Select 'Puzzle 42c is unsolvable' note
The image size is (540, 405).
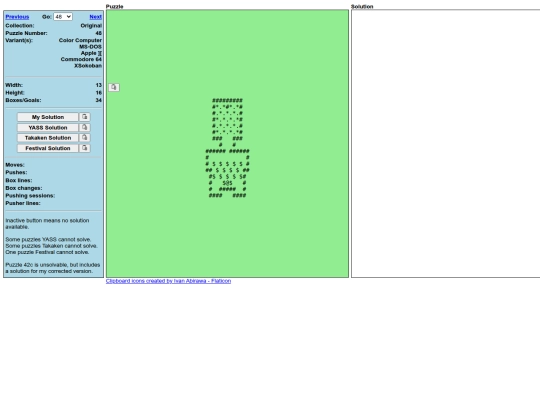click(x=53, y=268)
